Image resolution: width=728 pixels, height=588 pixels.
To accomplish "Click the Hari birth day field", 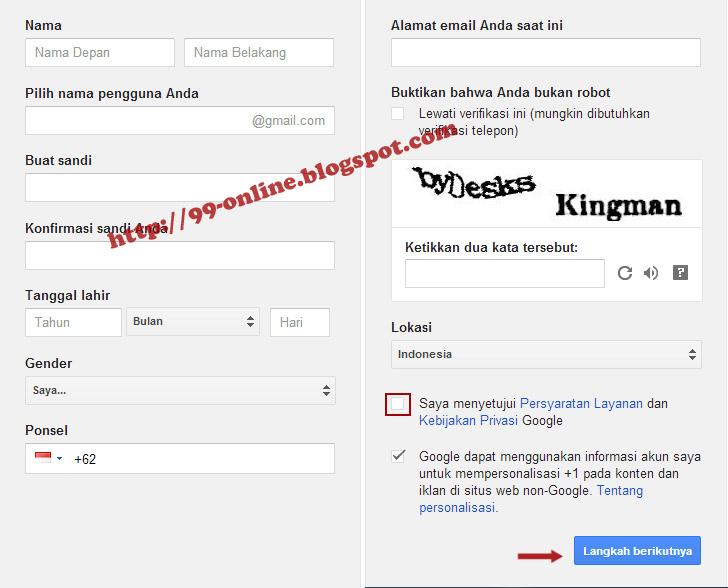I will point(300,322).
